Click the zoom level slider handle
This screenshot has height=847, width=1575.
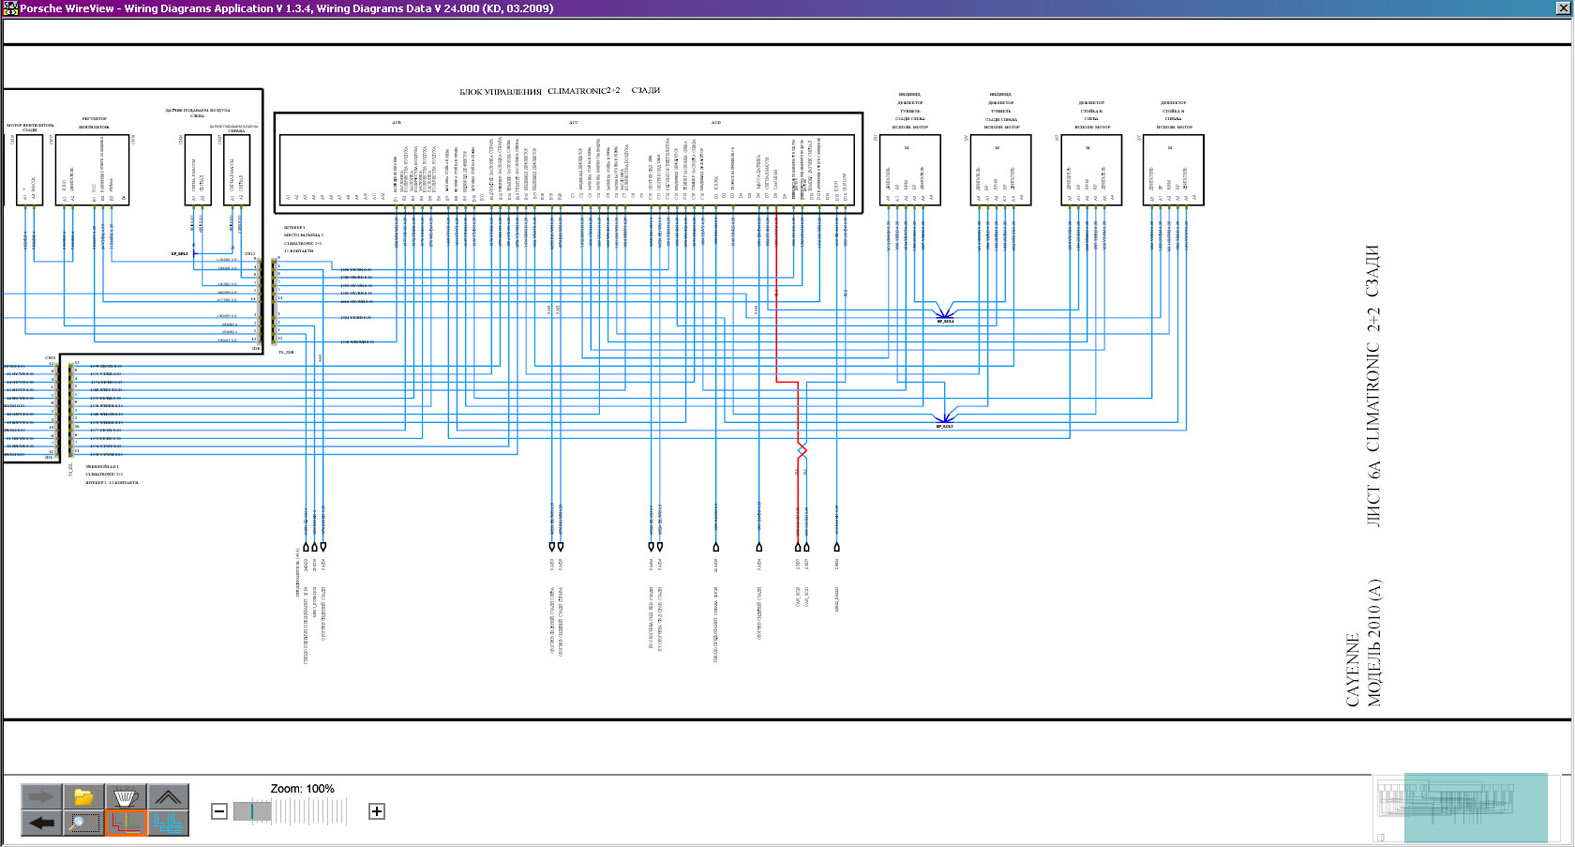[x=253, y=811]
